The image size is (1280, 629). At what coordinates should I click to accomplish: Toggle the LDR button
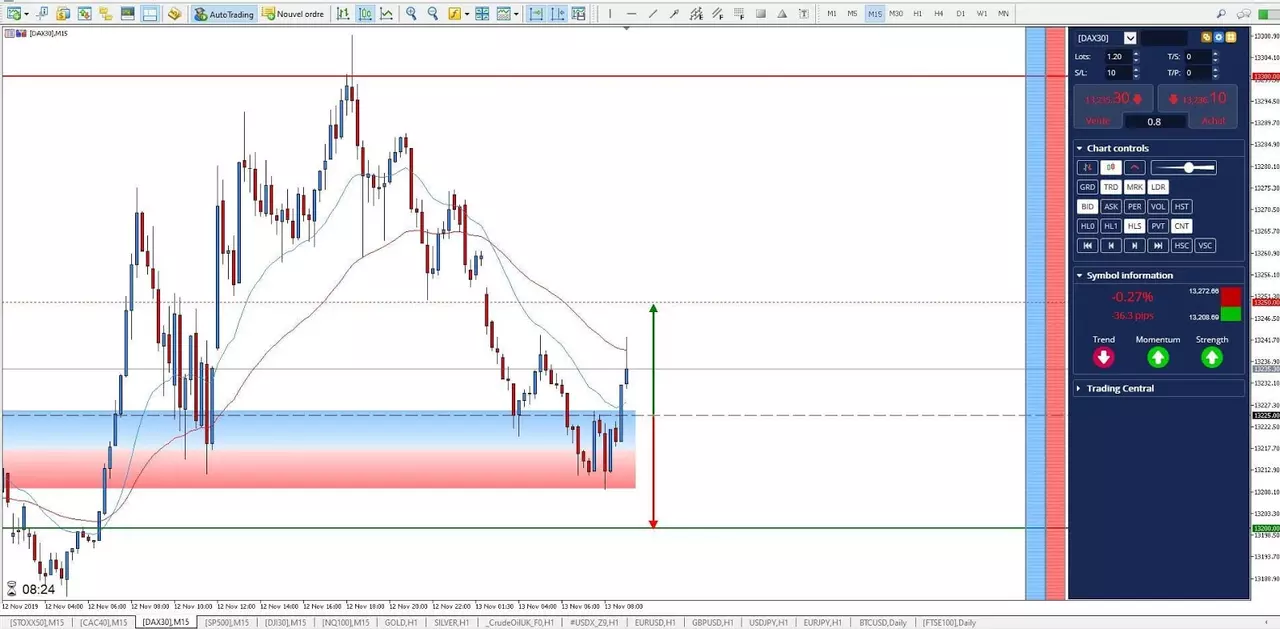(x=1158, y=187)
